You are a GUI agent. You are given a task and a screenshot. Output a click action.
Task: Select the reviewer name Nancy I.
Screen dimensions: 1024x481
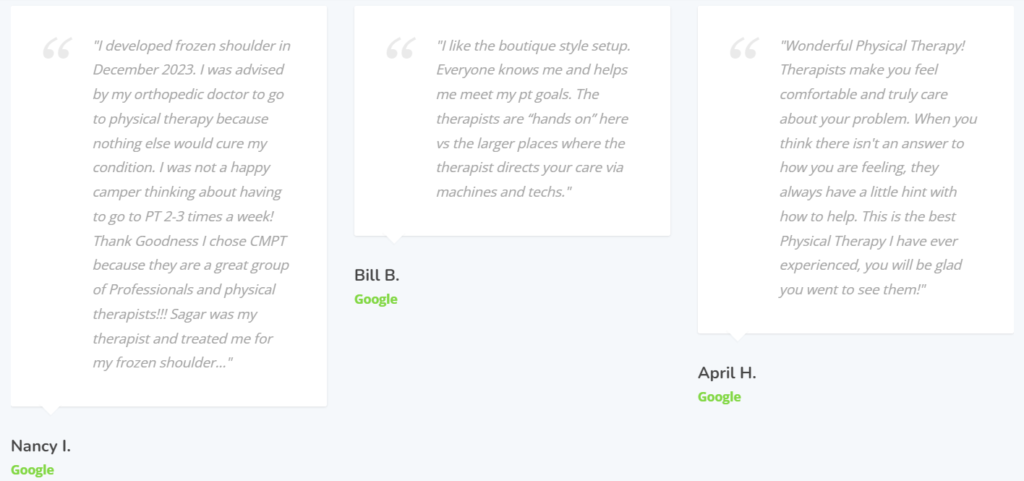40,446
